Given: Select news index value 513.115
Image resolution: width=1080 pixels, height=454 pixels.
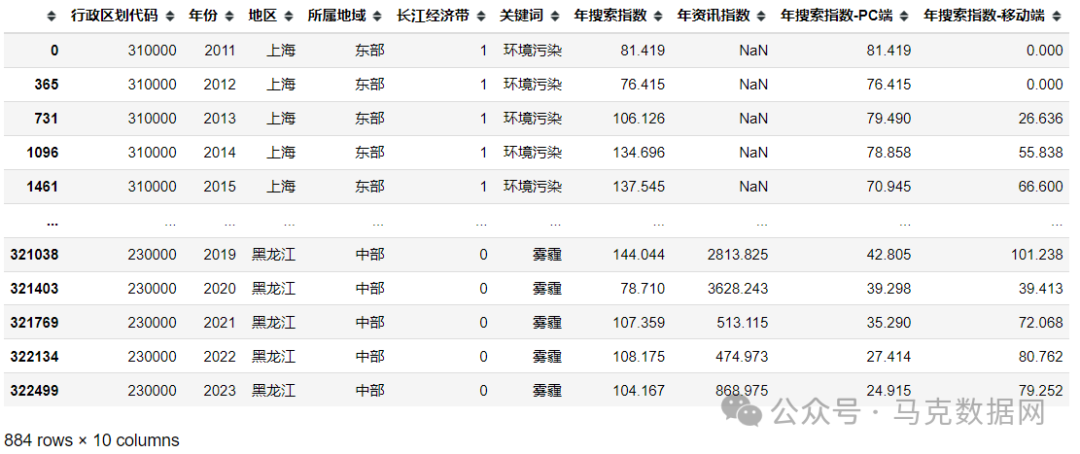Looking at the screenshot, I should click(742, 322).
